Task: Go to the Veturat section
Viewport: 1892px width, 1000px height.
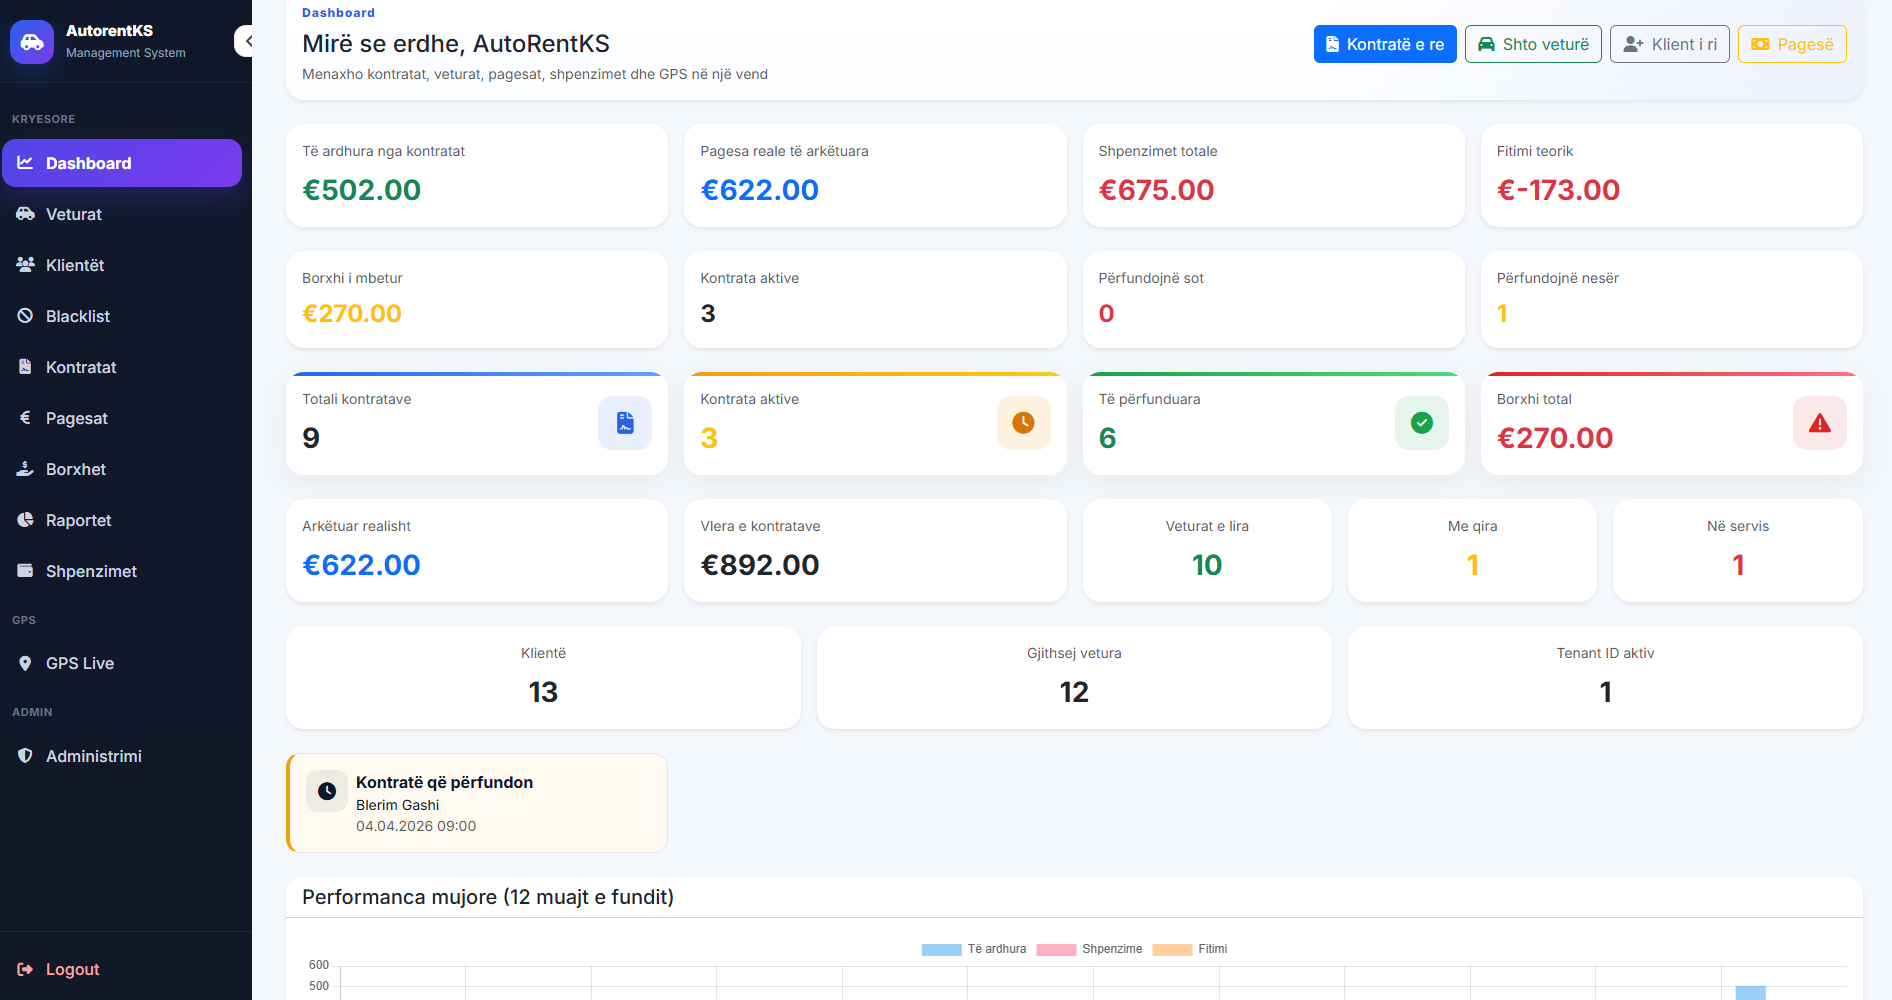Action: [122, 214]
